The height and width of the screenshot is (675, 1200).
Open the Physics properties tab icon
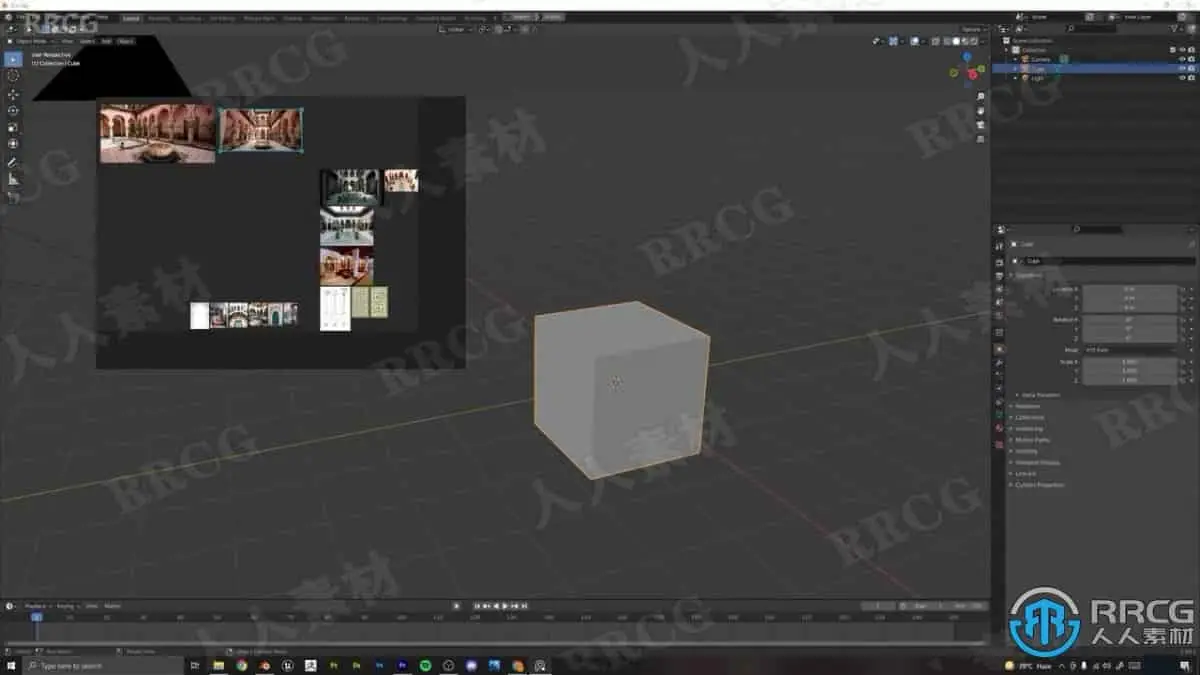click(998, 388)
